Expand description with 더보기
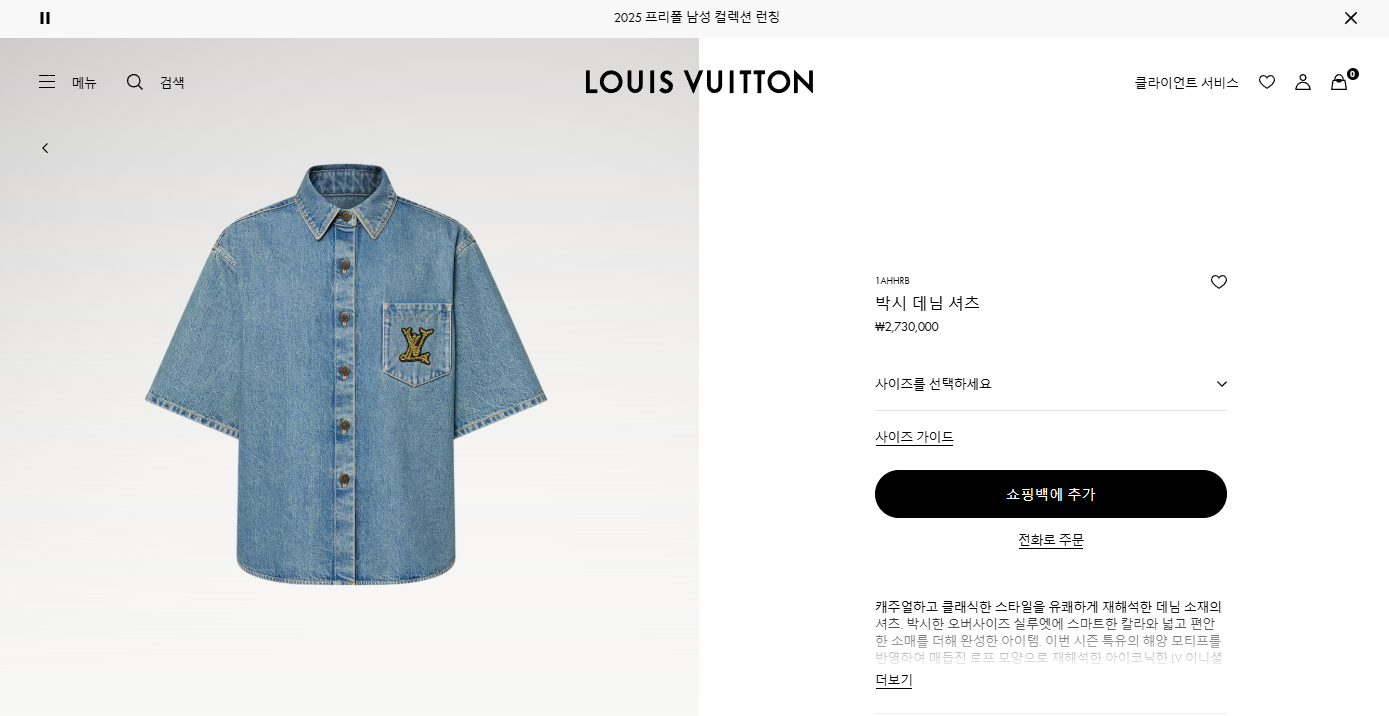Screen dimensions: 1389x716 (894, 680)
